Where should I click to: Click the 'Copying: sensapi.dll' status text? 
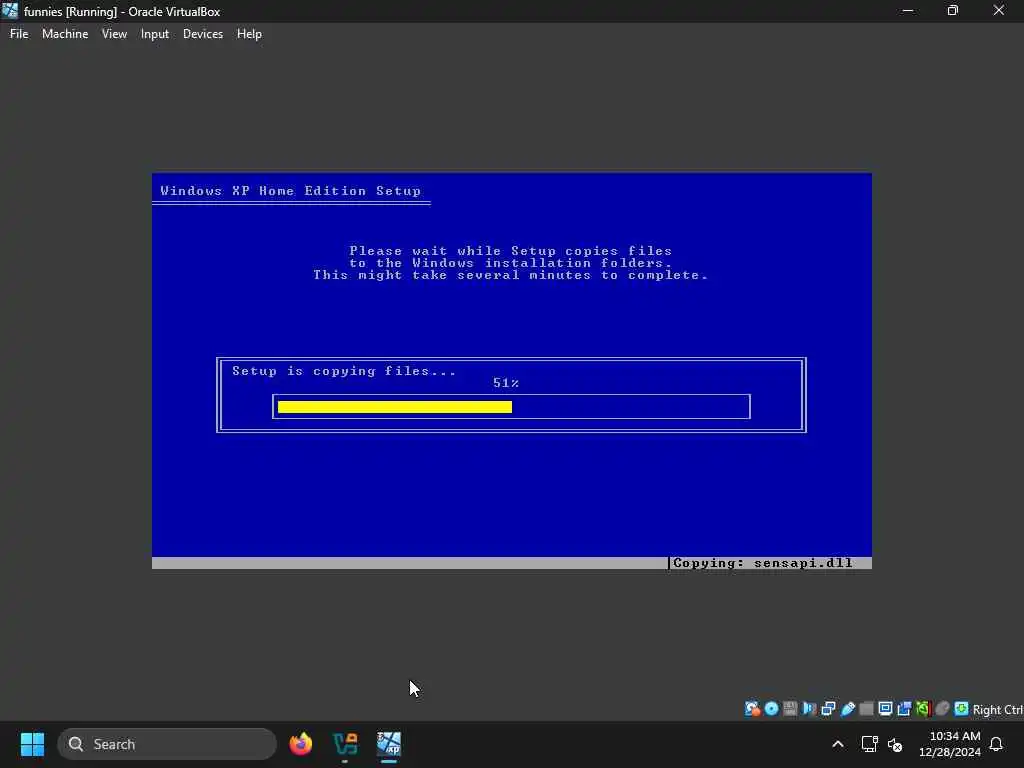pos(763,563)
